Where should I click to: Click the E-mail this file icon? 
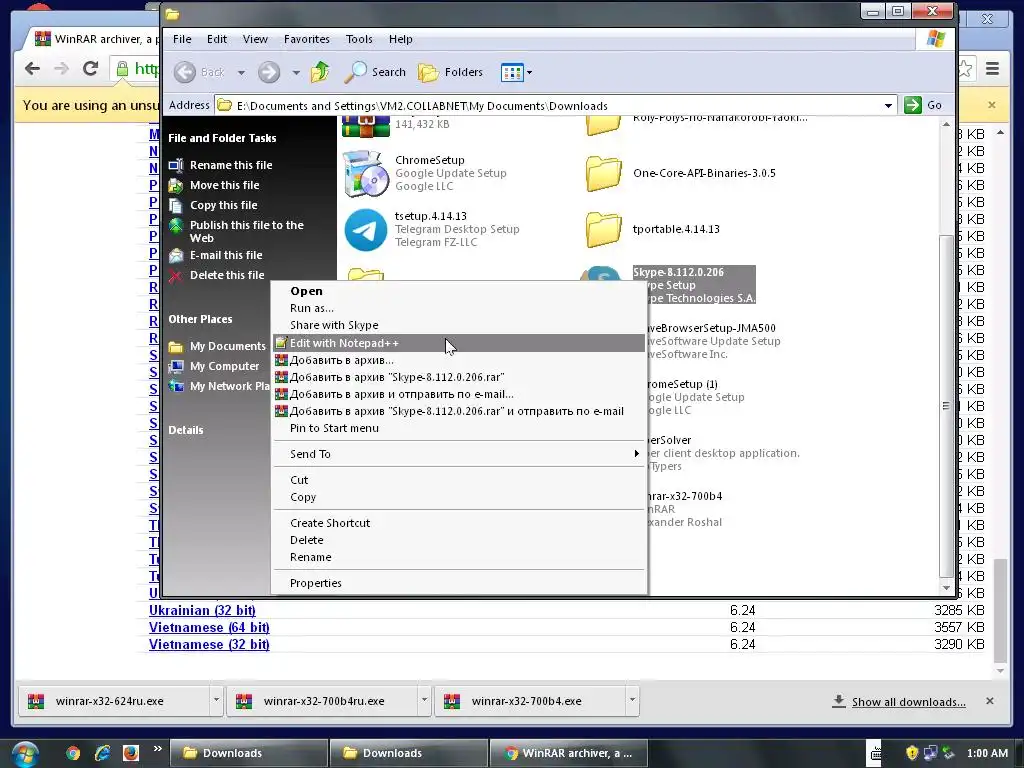click(176, 255)
